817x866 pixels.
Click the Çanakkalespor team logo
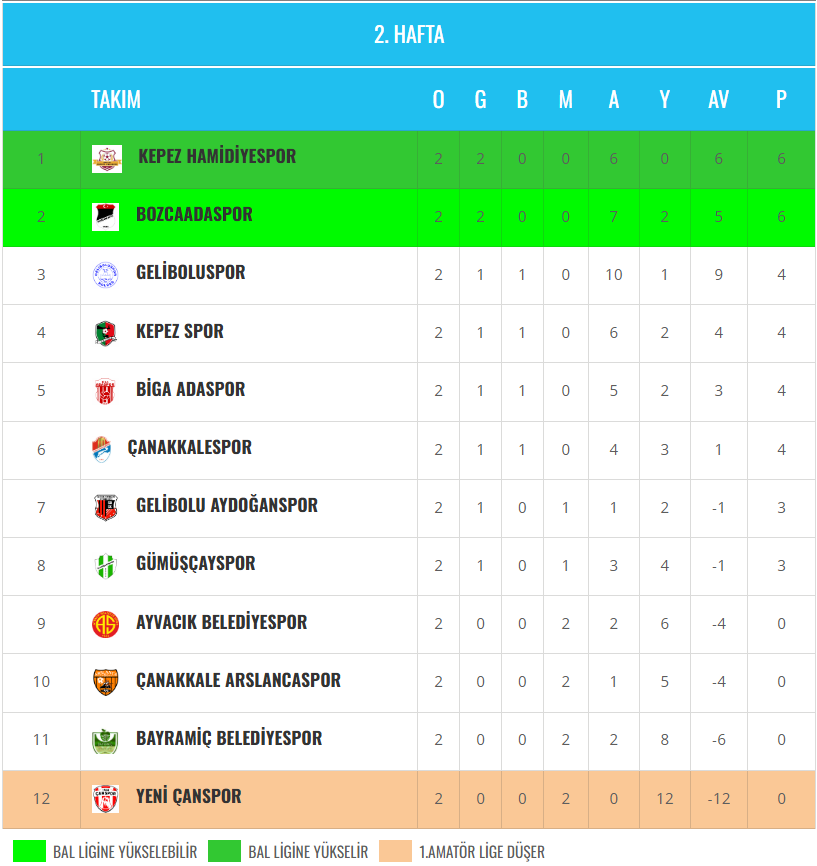[101, 449]
